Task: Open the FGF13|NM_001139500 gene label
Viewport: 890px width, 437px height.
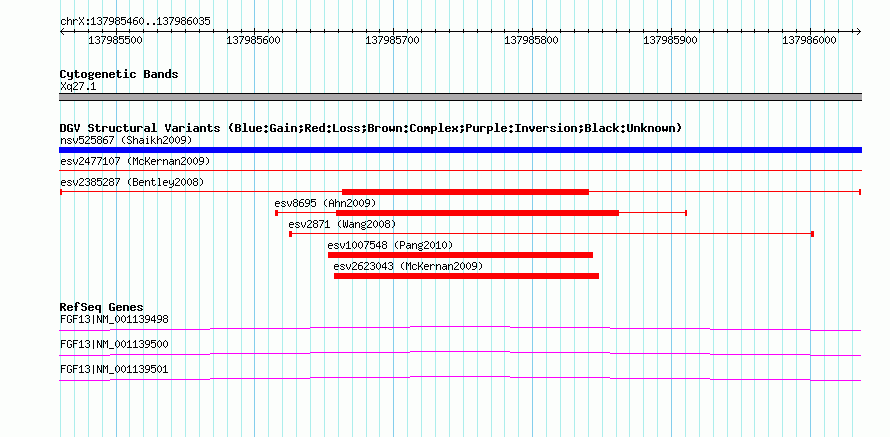Action: (x=114, y=344)
